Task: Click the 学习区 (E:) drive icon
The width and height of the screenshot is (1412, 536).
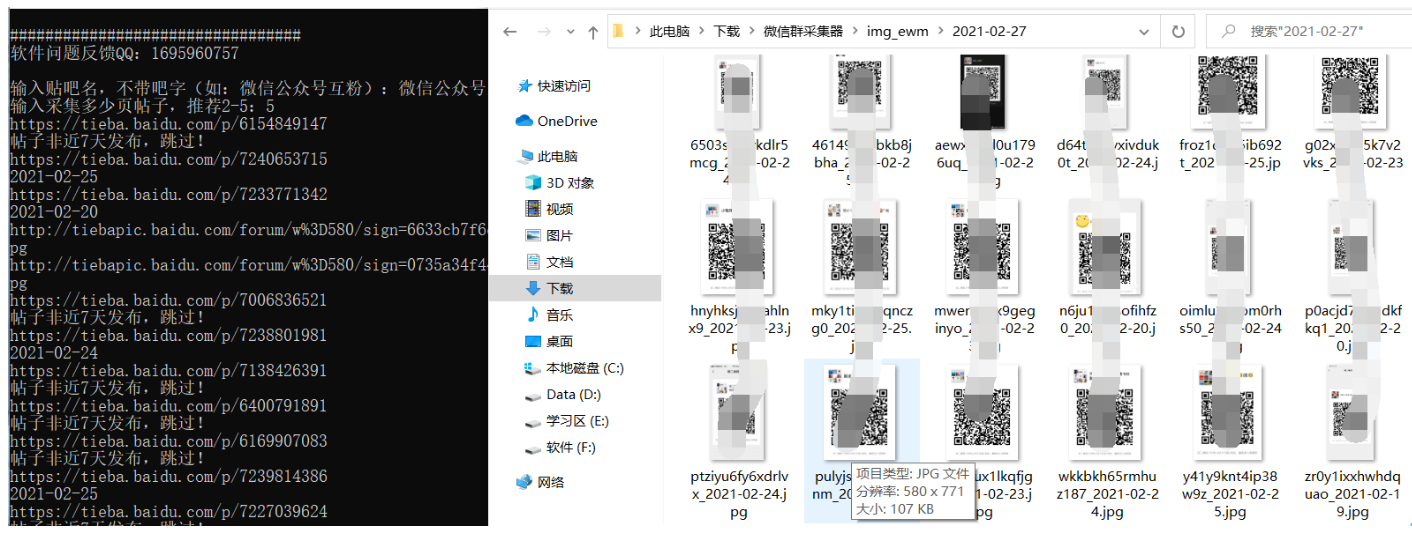Action: [533, 421]
